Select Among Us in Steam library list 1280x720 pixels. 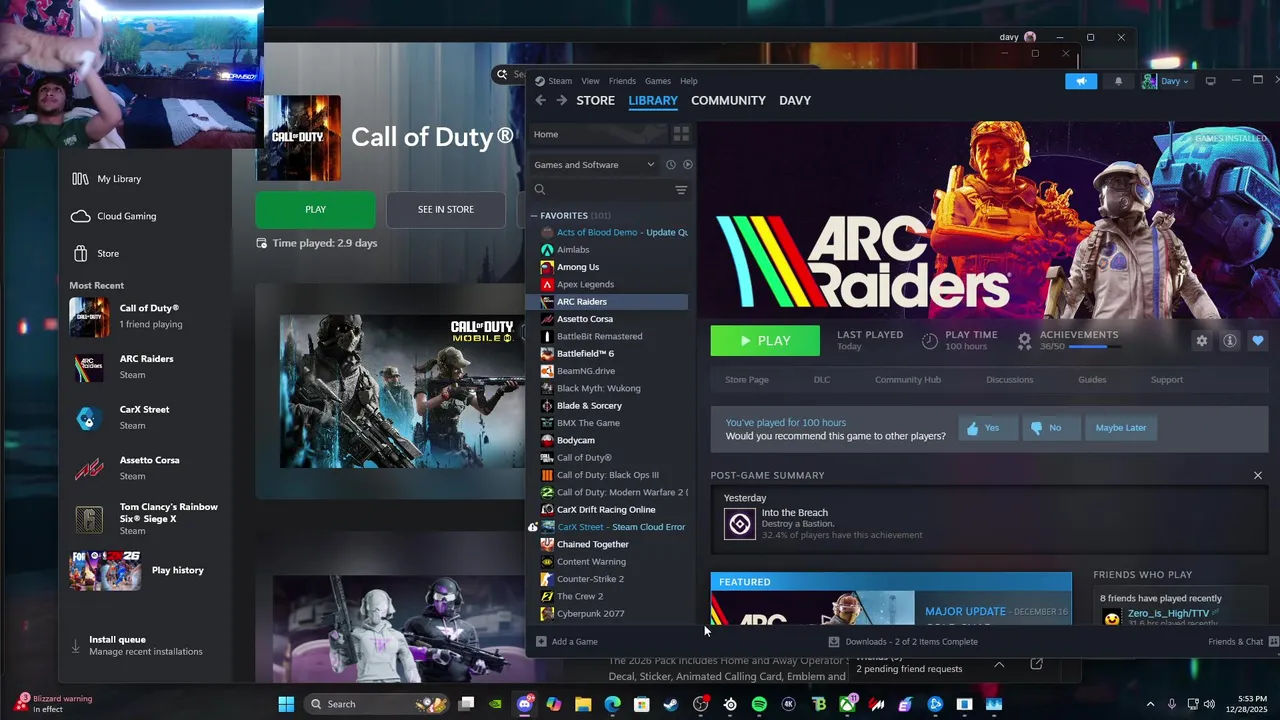[x=578, y=267]
